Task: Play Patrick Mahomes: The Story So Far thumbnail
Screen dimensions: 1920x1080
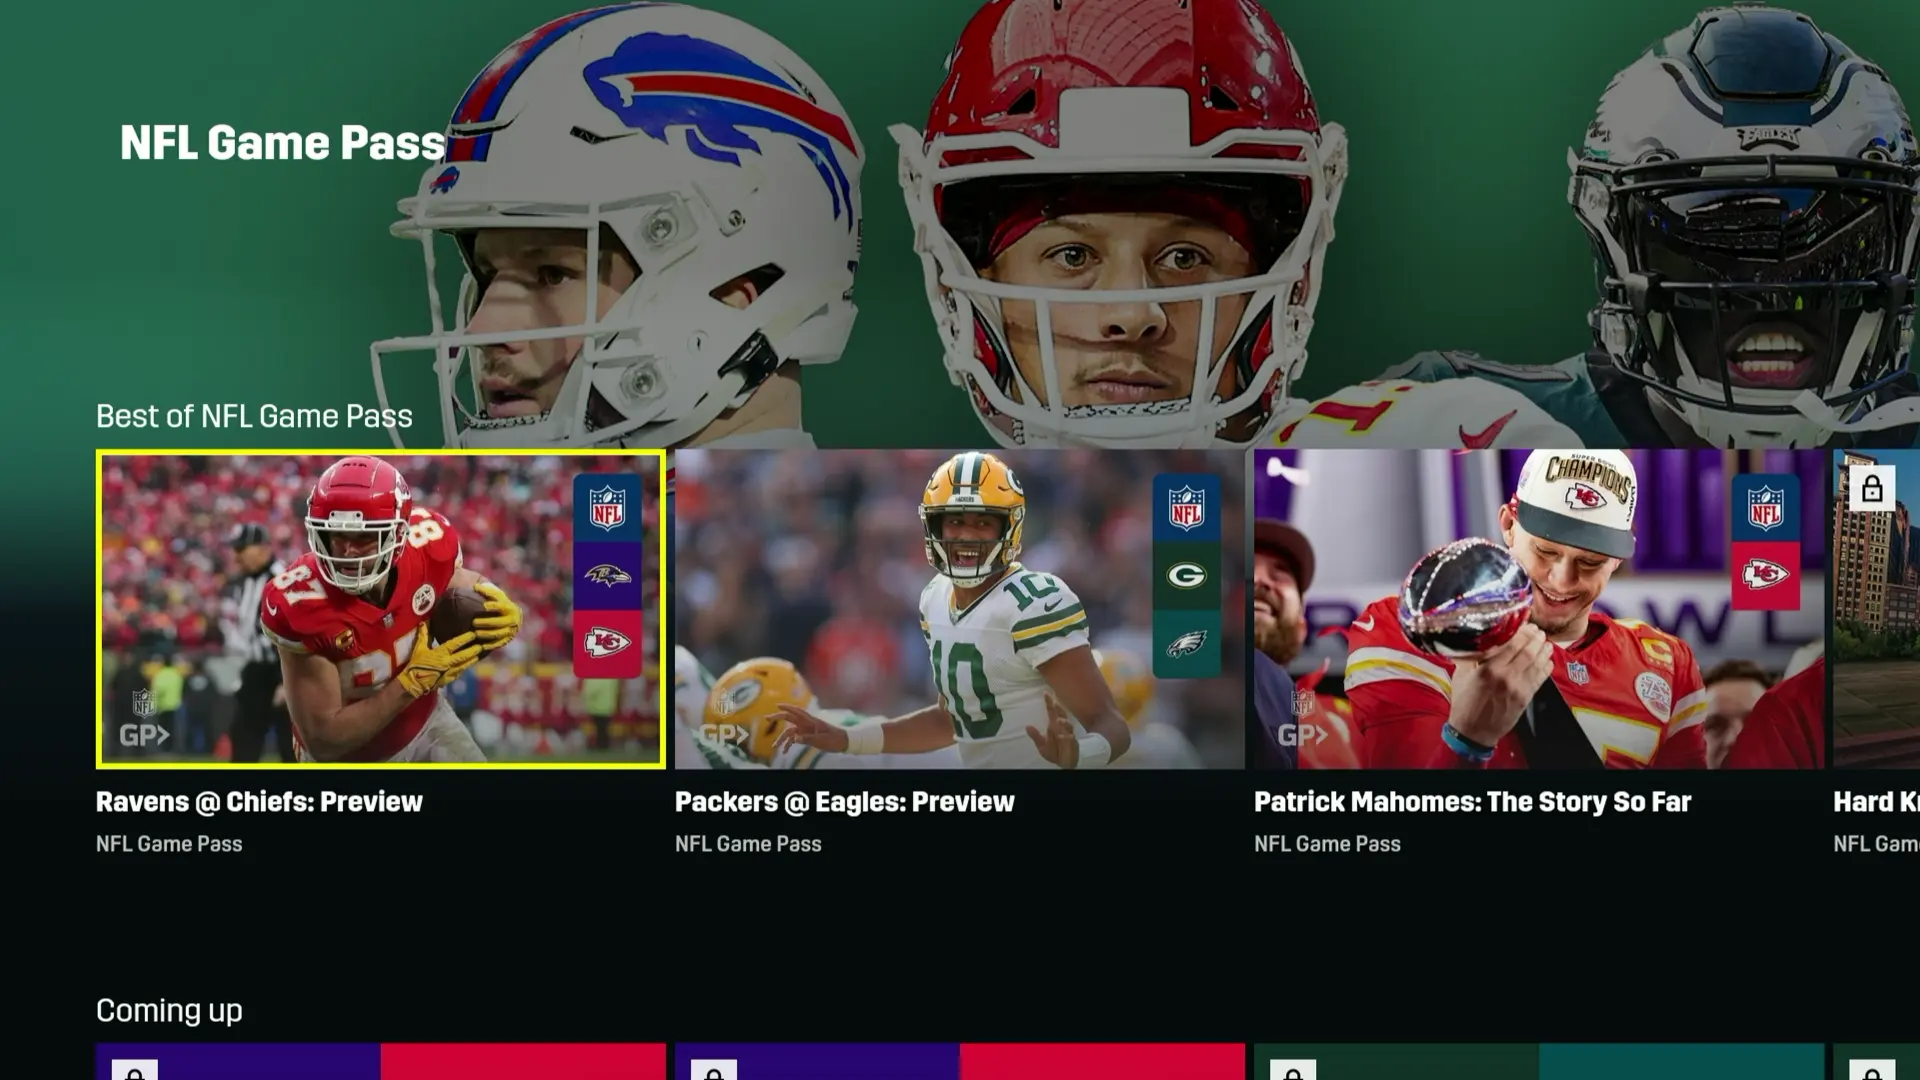Action: [x=1539, y=609]
